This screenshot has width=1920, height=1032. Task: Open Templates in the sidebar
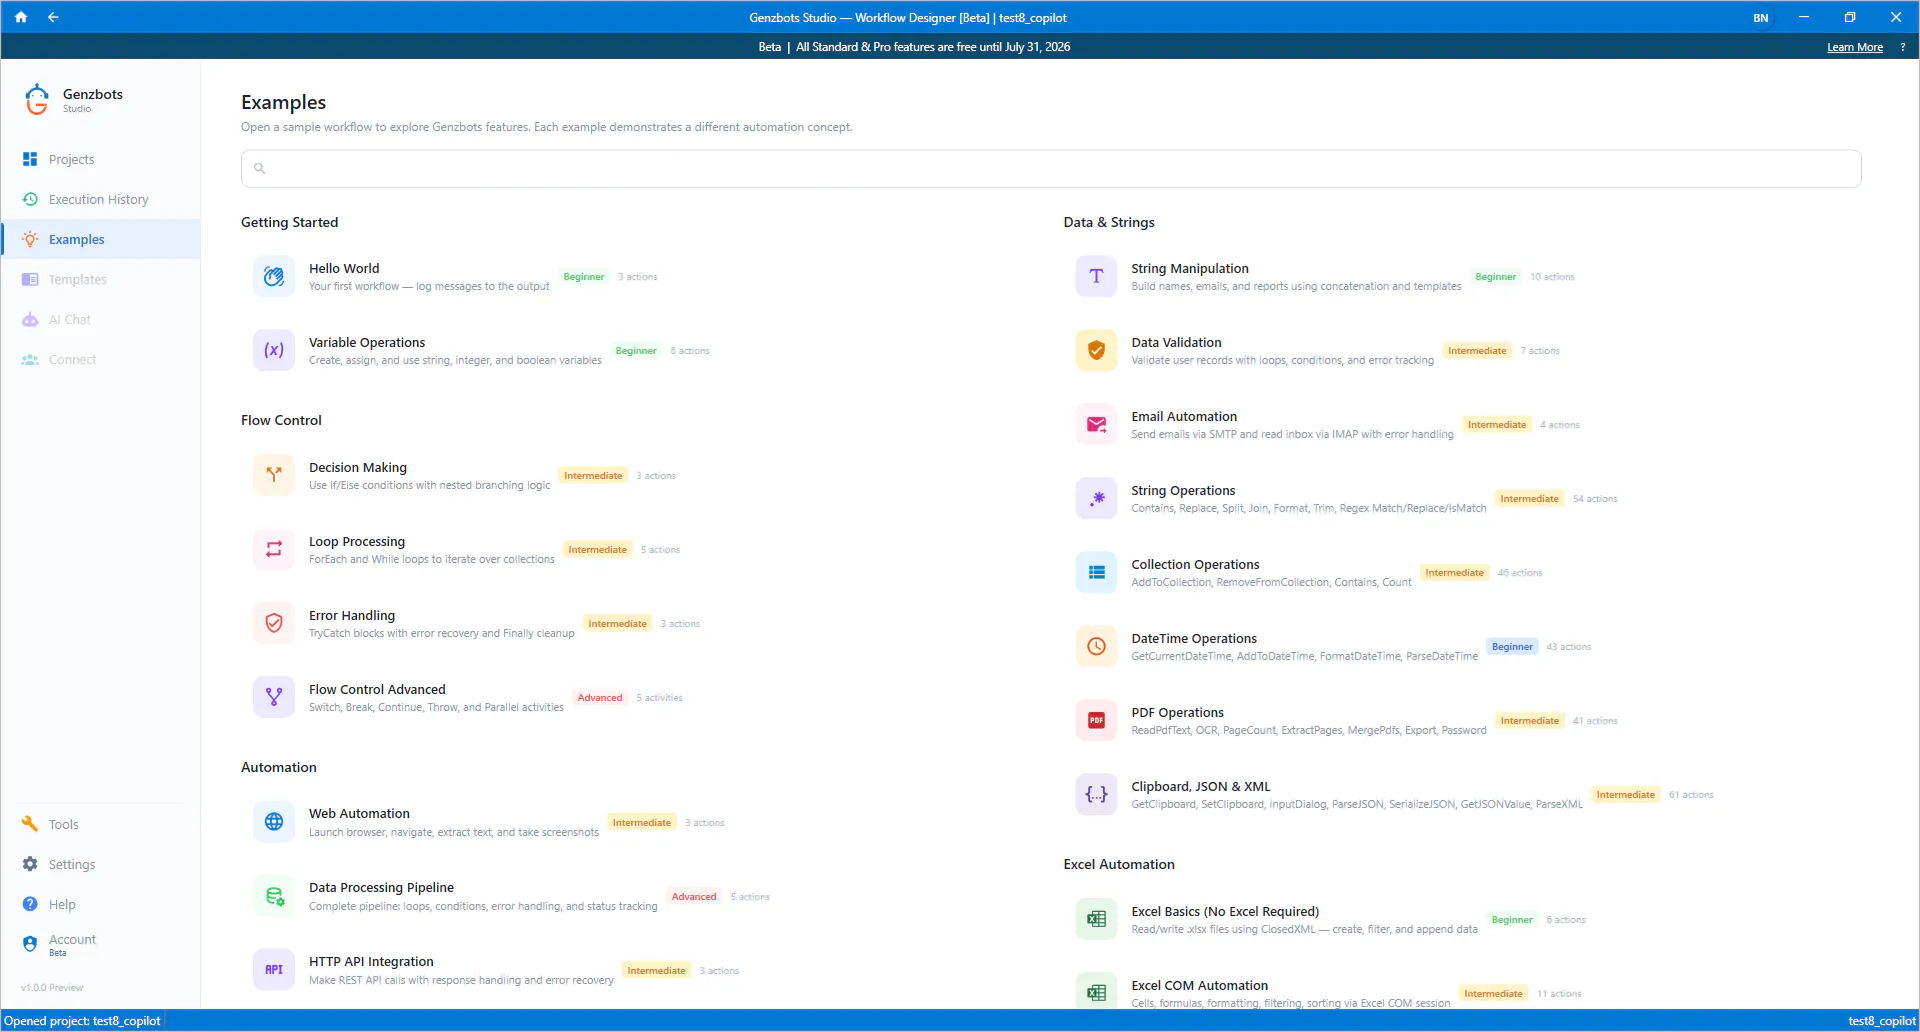tap(100, 279)
